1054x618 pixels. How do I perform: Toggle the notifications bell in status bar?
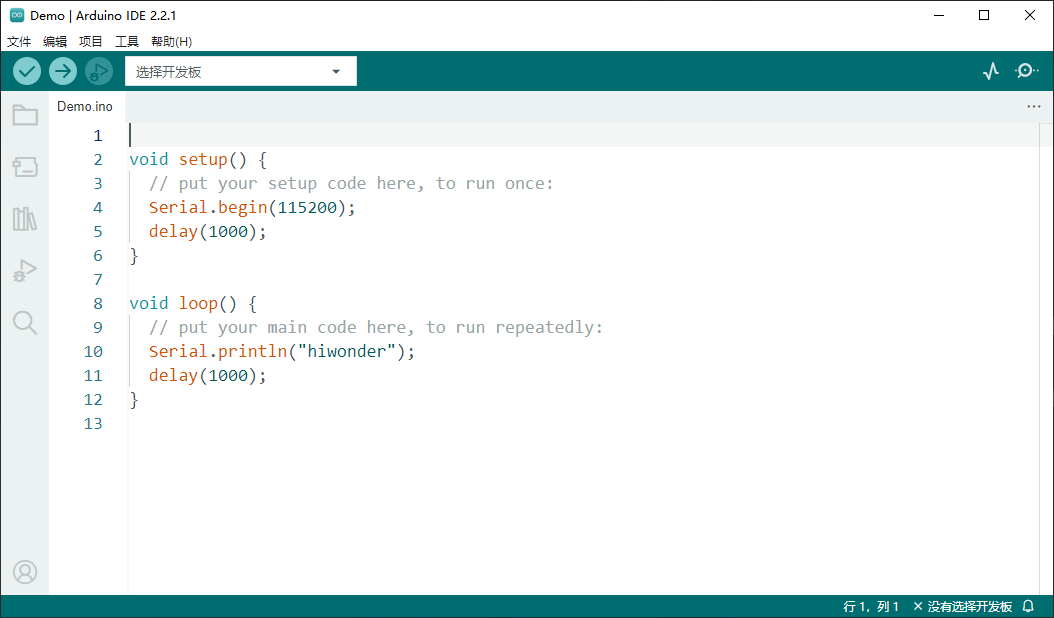pos(1028,607)
